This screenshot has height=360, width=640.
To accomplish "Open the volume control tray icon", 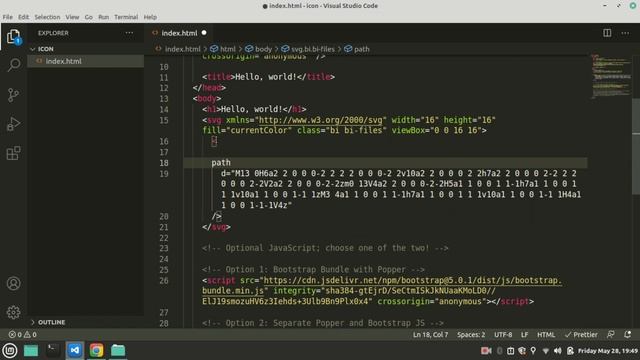I will coord(558,351).
